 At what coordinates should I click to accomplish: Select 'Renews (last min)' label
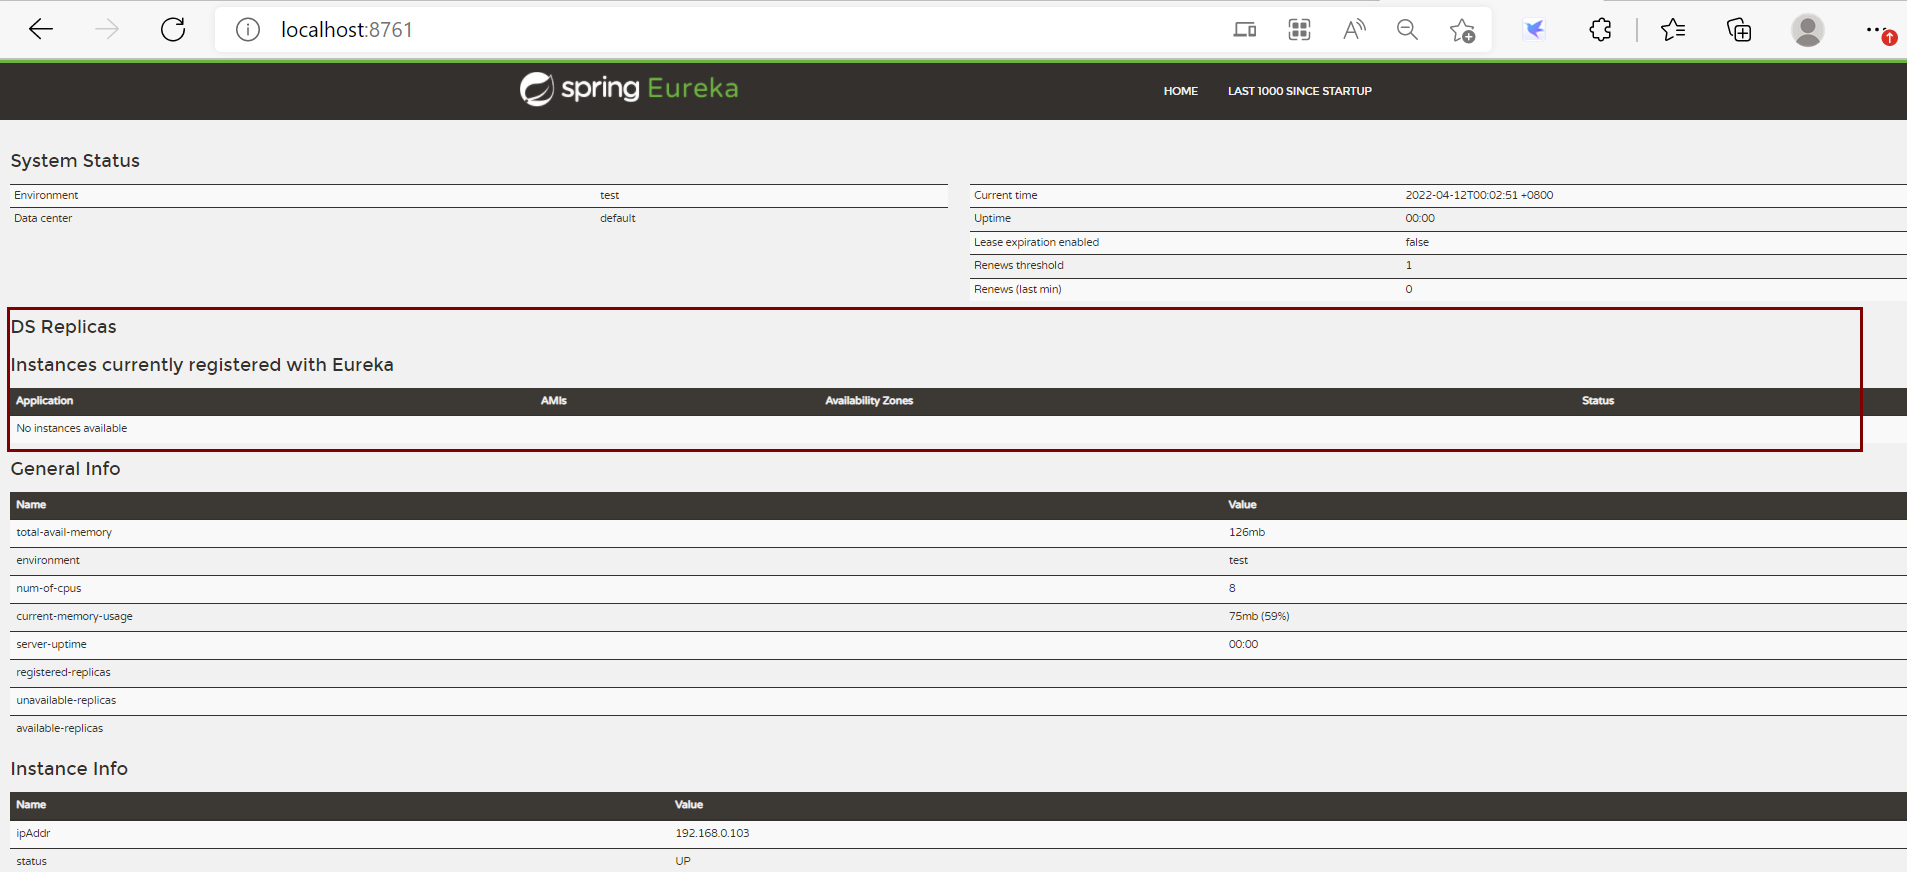tap(1018, 289)
